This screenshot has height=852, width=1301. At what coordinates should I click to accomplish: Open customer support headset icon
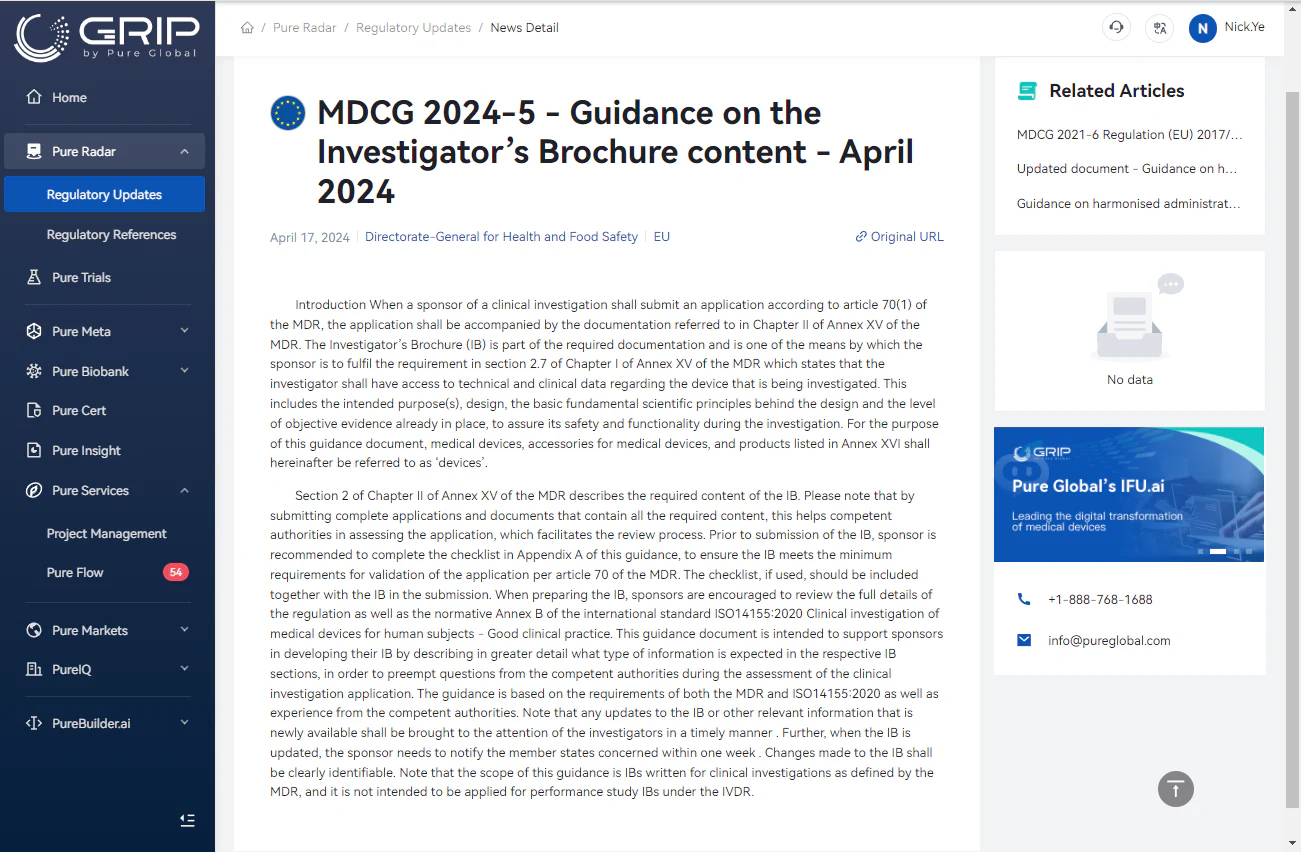(x=1116, y=27)
